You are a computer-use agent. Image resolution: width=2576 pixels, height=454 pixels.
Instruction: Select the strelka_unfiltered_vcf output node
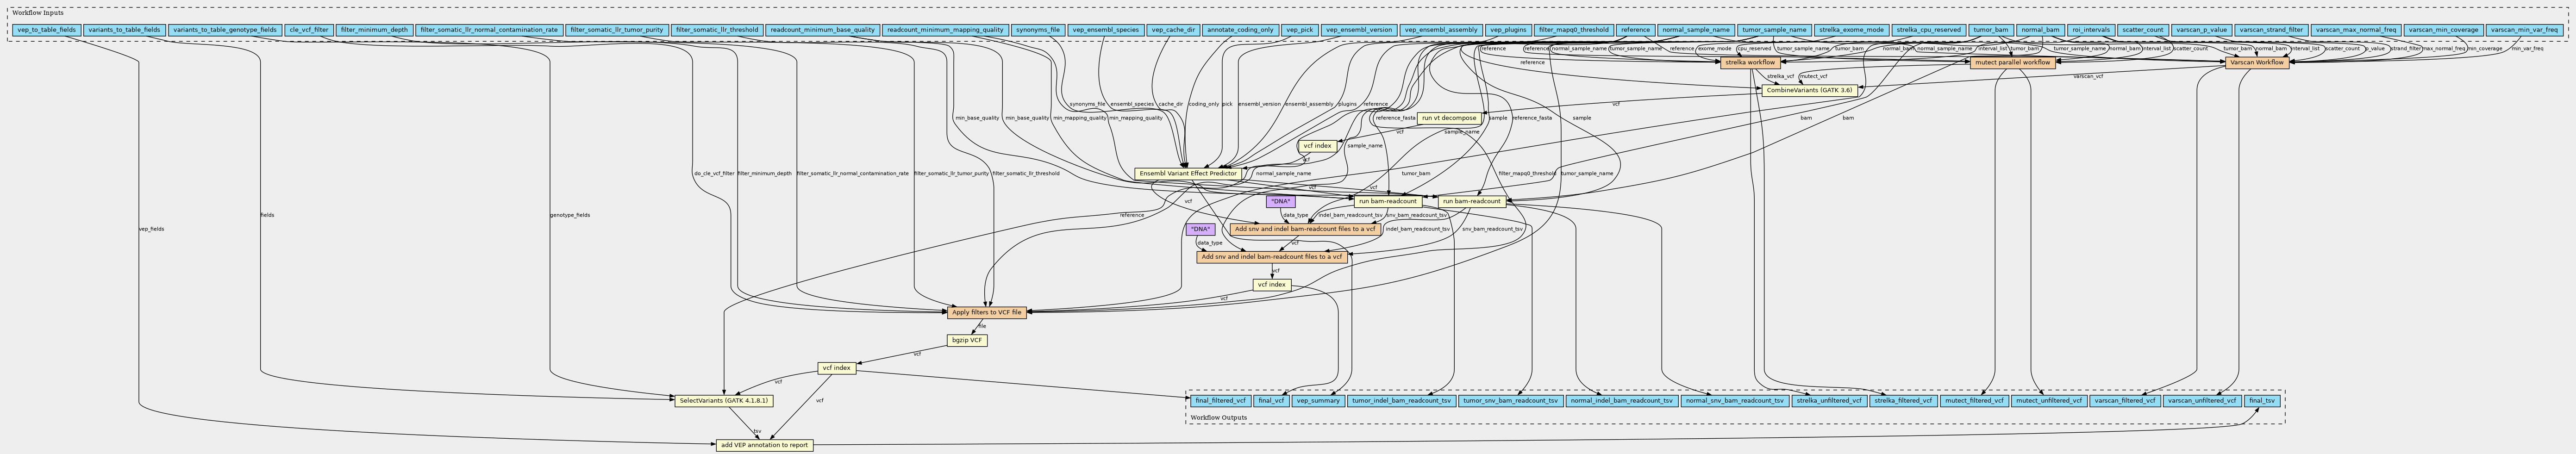click(x=1829, y=401)
